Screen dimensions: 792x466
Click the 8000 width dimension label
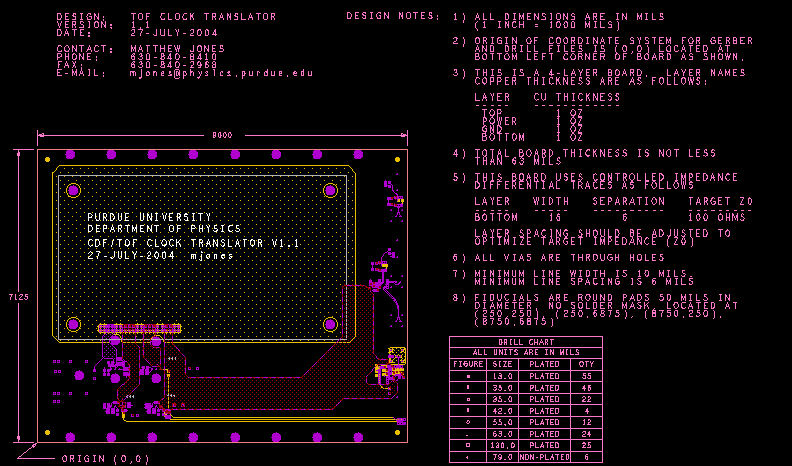222,135
